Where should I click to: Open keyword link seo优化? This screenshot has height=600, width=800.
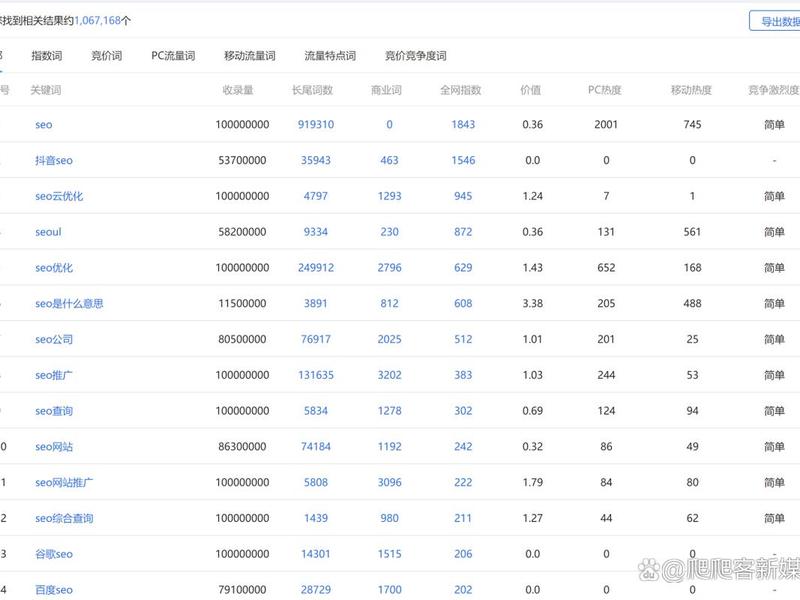coord(54,267)
